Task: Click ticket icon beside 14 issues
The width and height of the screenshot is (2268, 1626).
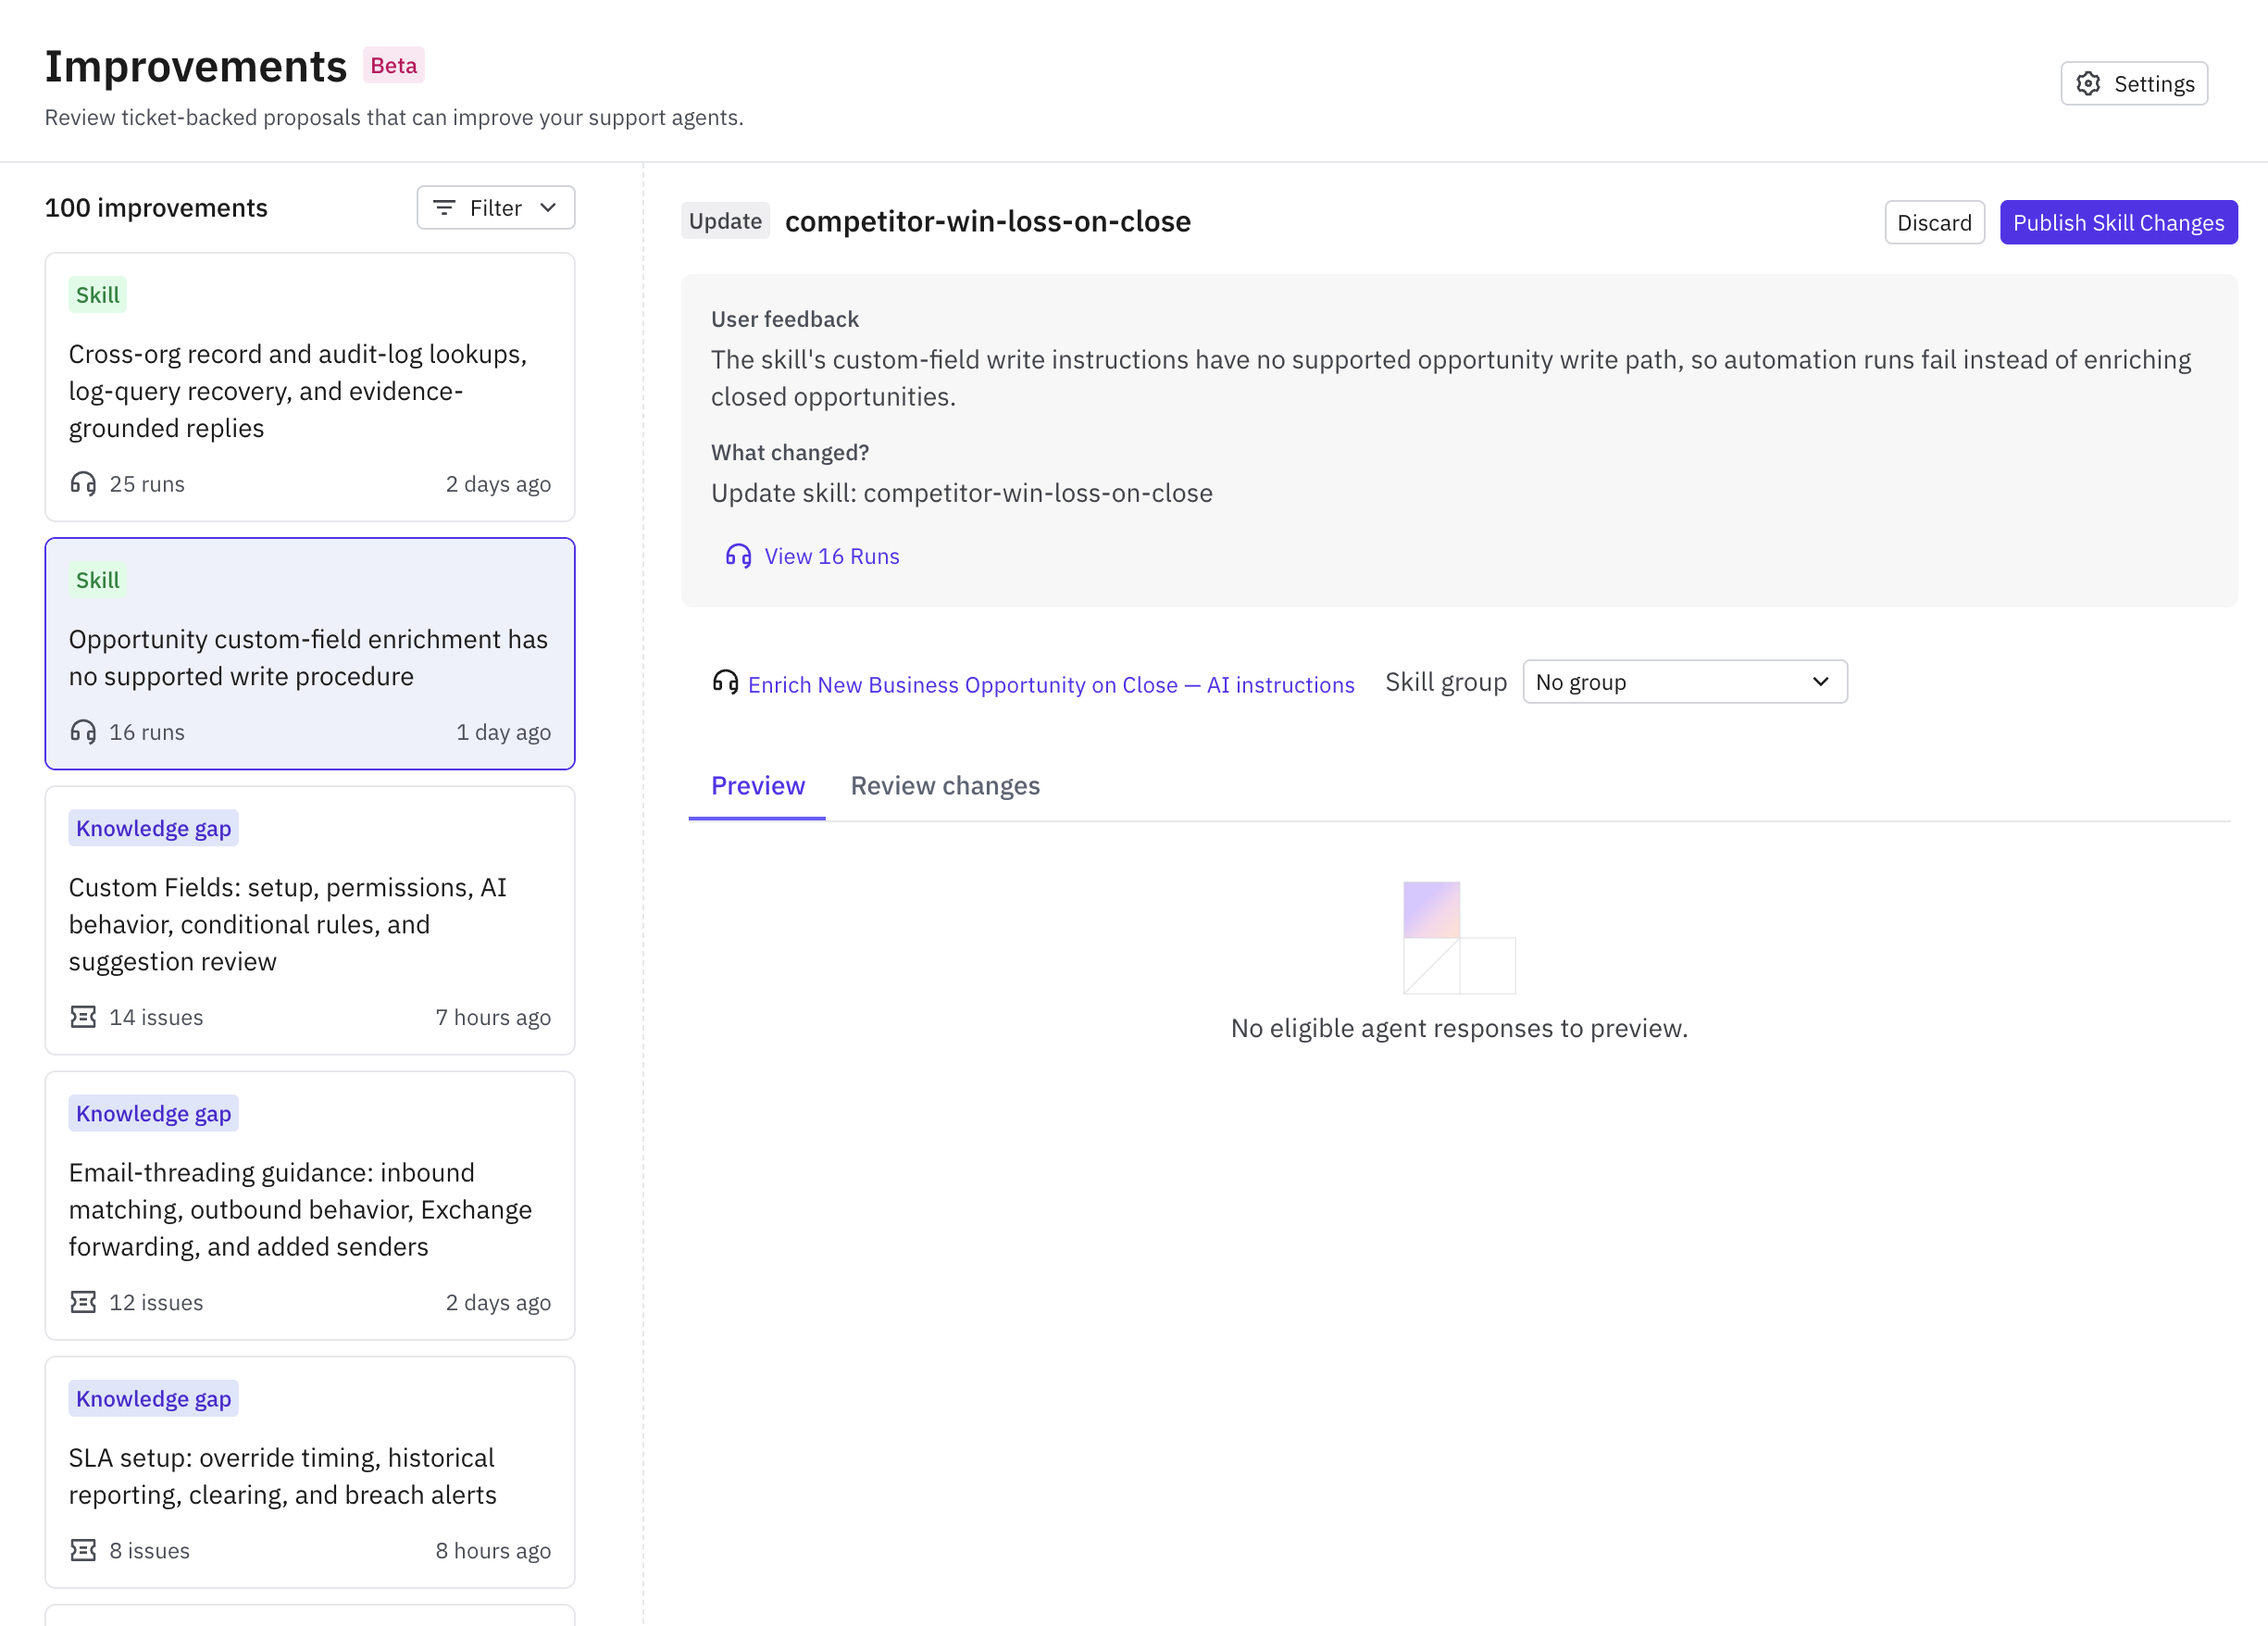Action: click(83, 1017)
